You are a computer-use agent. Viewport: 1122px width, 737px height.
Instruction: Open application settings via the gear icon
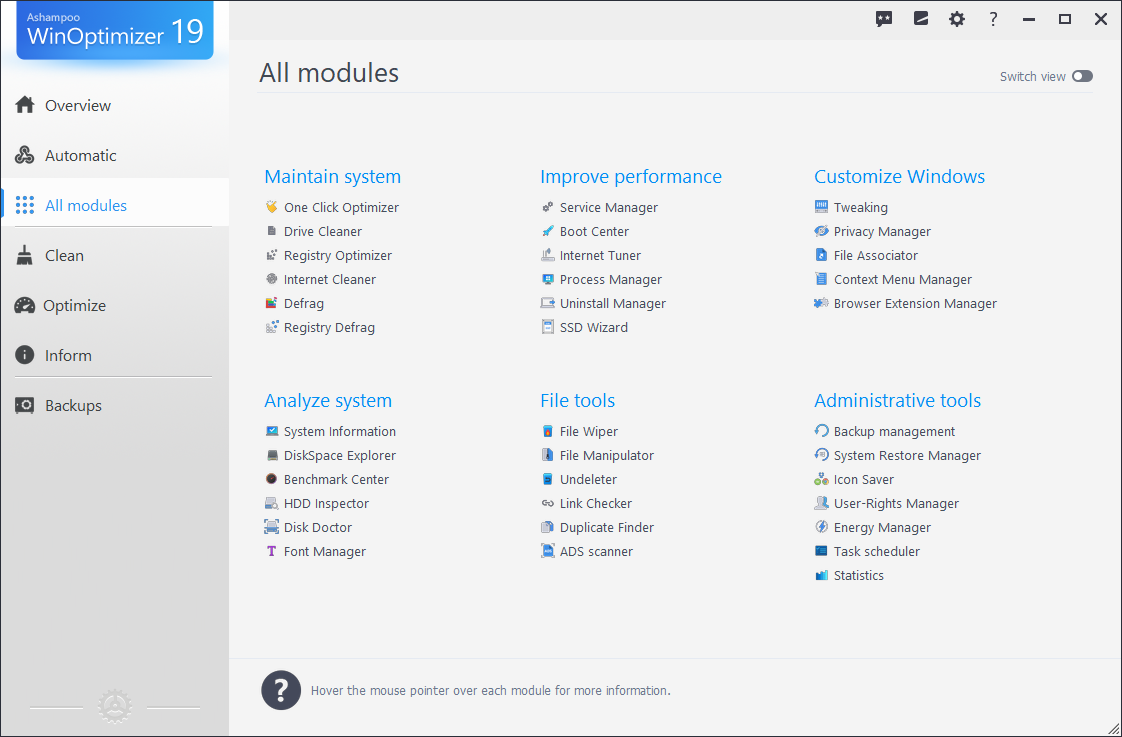click(957, 18)
